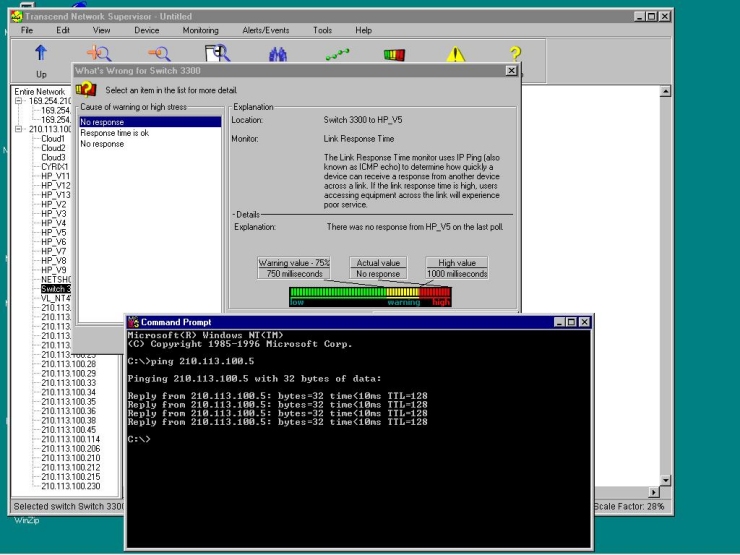
Task: Click the green dotted path trace icon
Action: coord(337,54)
